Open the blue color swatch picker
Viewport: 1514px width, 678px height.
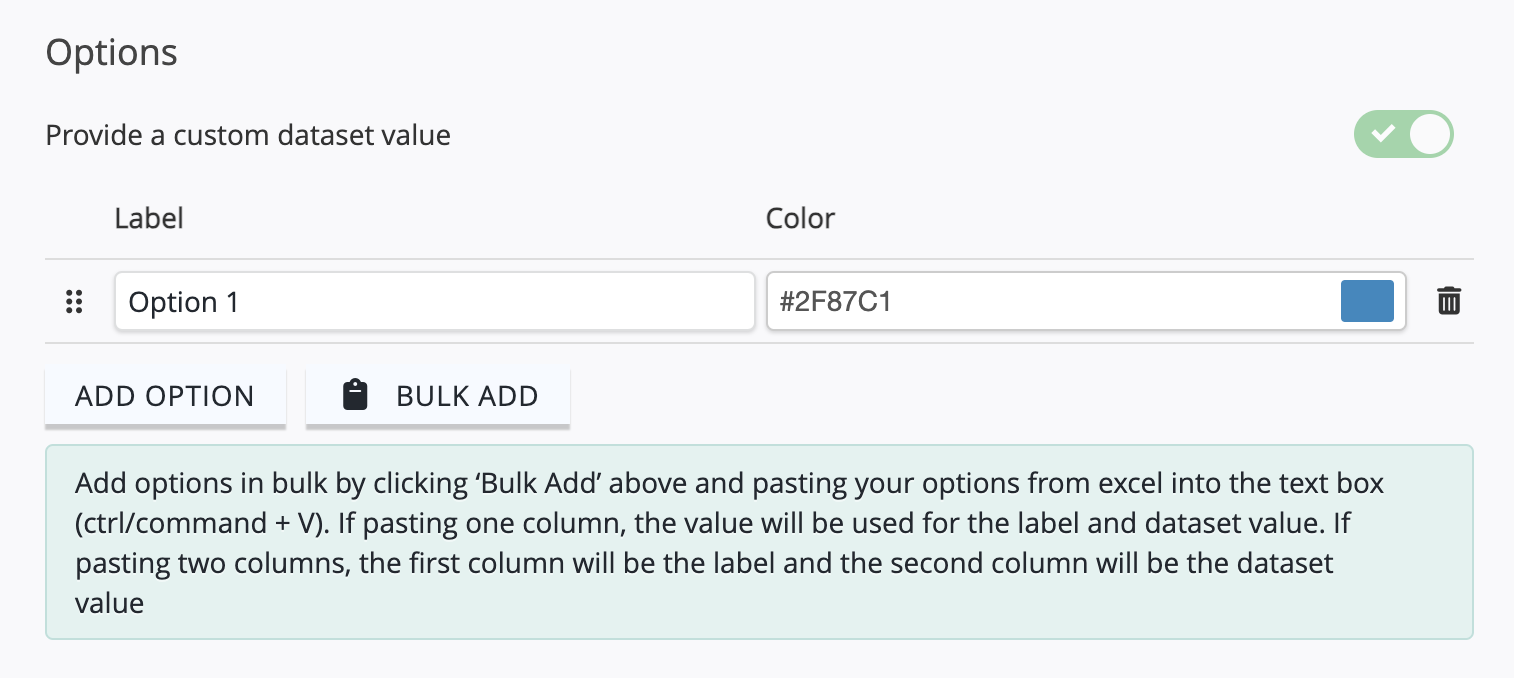(x=1367, y=301)
